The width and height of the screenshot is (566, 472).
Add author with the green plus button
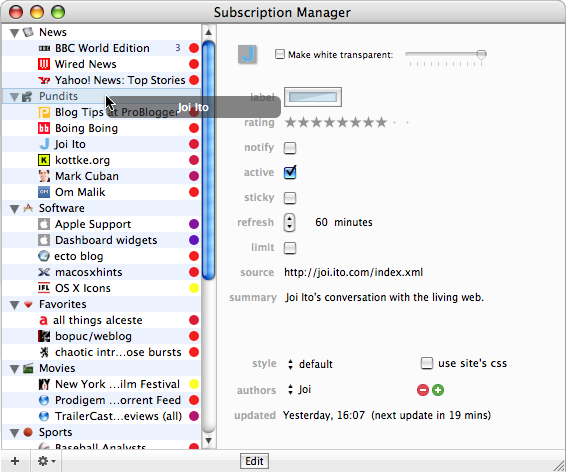438,390
